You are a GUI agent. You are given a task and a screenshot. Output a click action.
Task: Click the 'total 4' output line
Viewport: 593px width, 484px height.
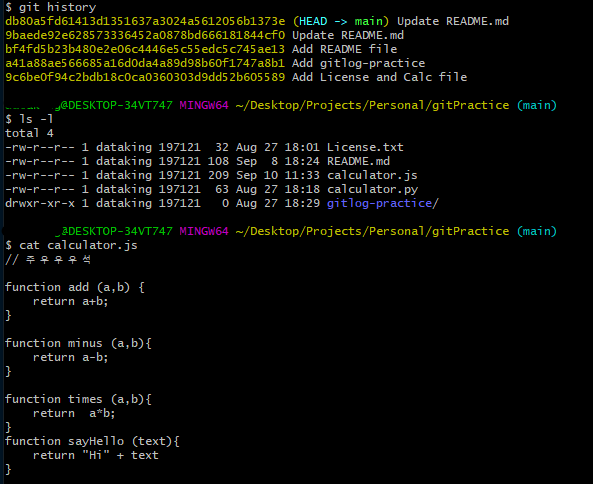click(x=29, y=133)
